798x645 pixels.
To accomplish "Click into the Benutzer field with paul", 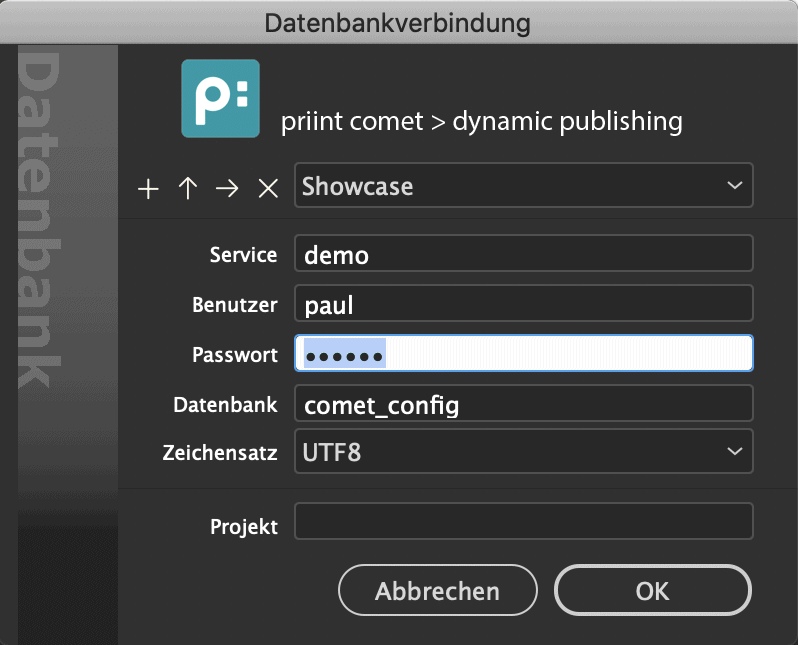I will 524,303.
